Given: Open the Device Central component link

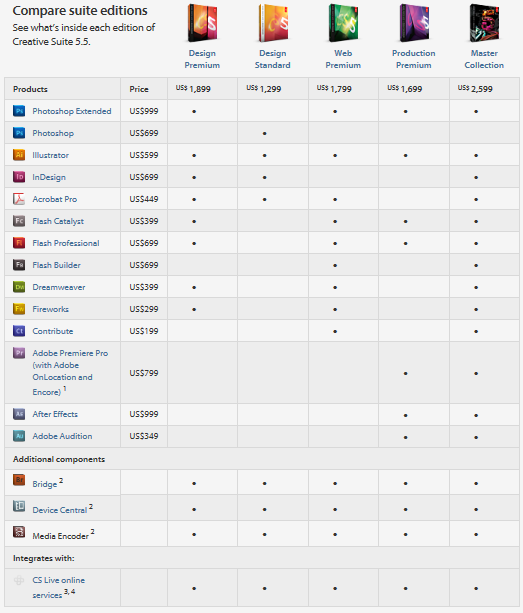Looking at the screenshot, I should tap(60, 510).
